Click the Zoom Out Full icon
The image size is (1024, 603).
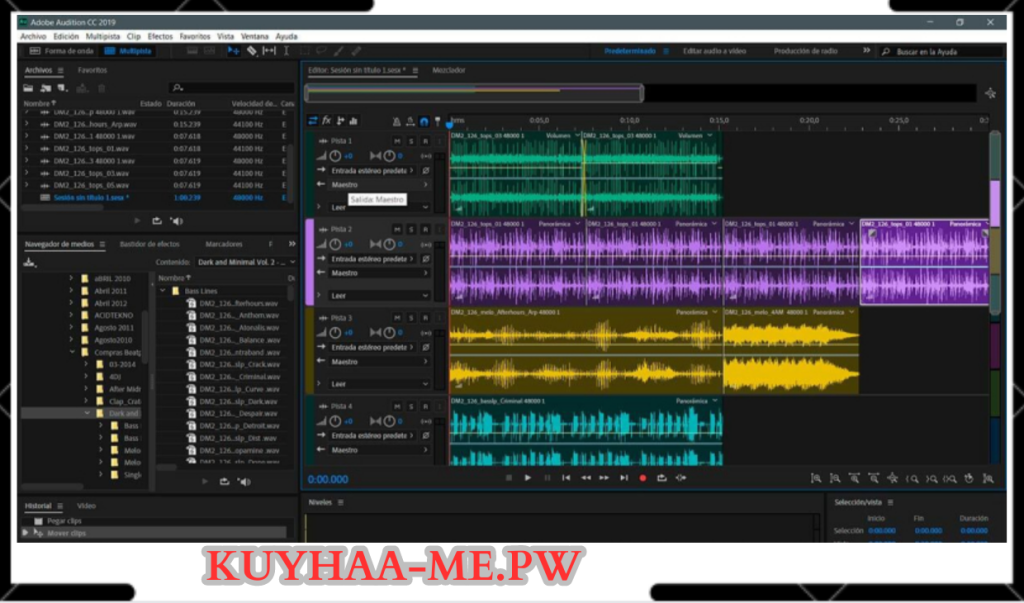click(892, 479)
